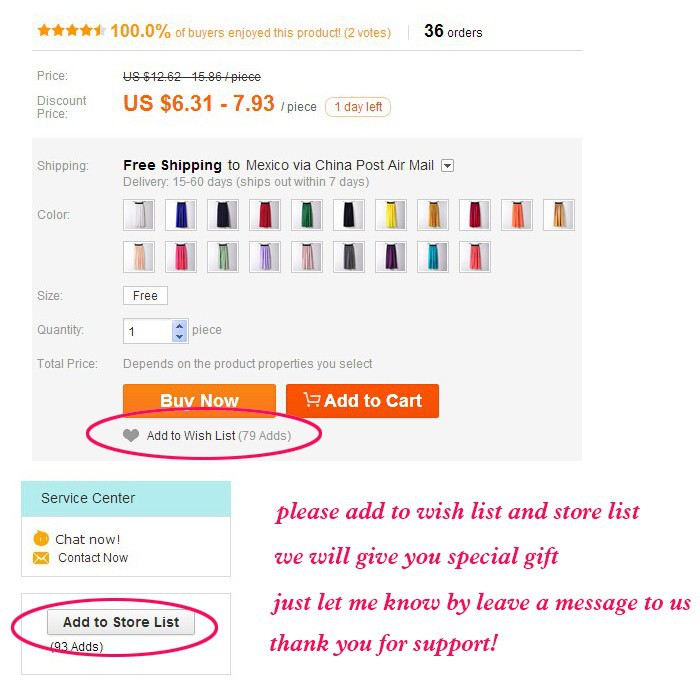Click the Contact Now envelope icon
Viewport: 700px width, 700px height.
point(41,558)
